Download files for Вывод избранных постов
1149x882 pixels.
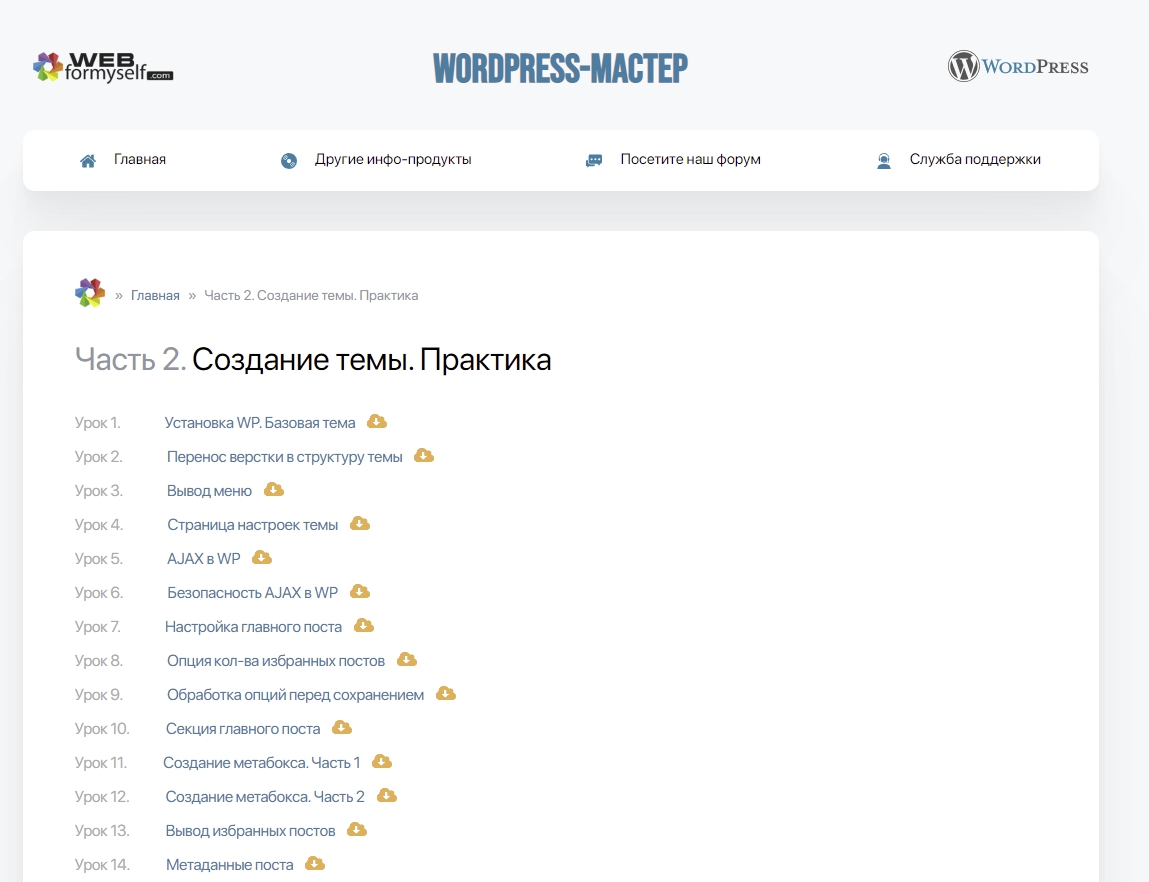tap(357, 829)
